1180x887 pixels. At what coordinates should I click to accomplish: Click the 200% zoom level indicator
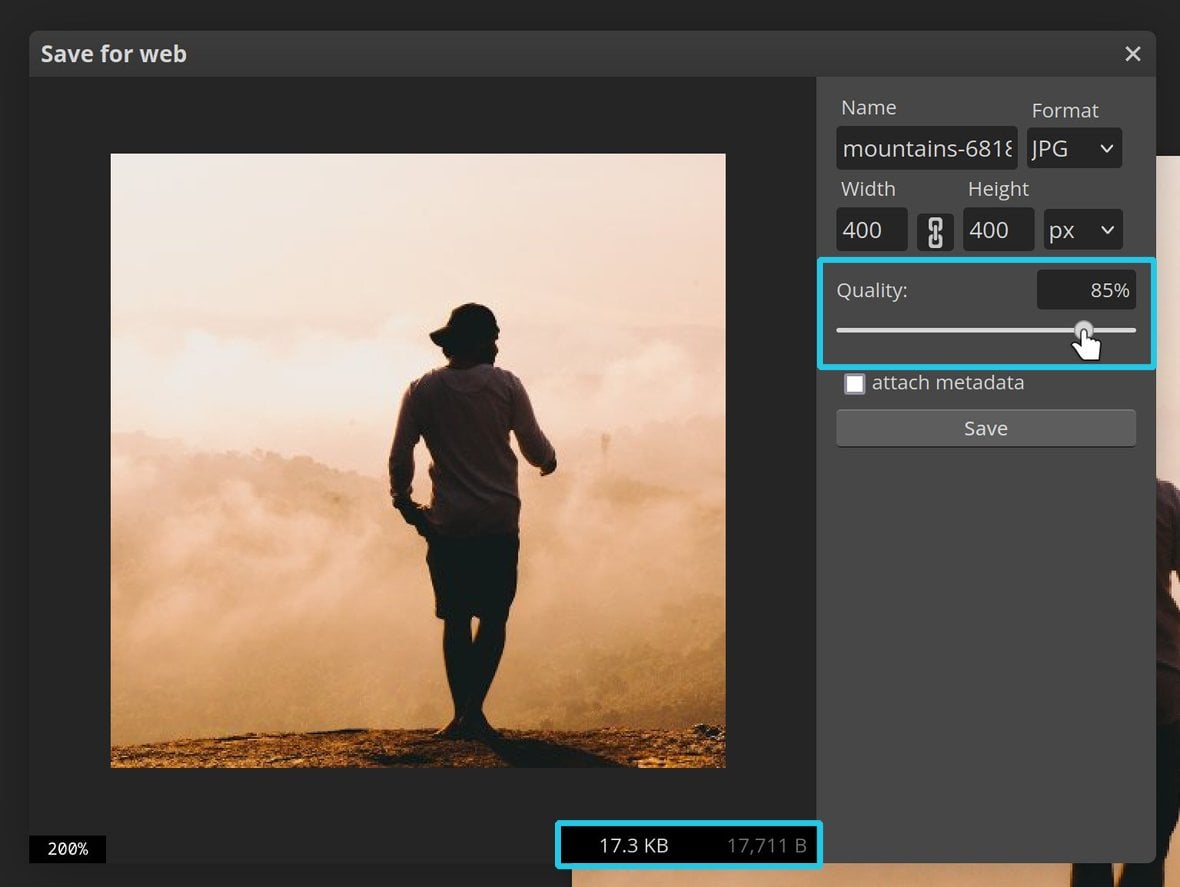(x=67, y=849)
